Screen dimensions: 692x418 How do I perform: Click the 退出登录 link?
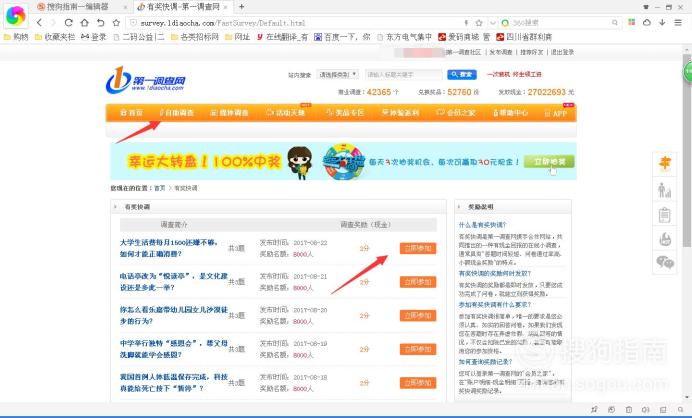coord(562,52)
